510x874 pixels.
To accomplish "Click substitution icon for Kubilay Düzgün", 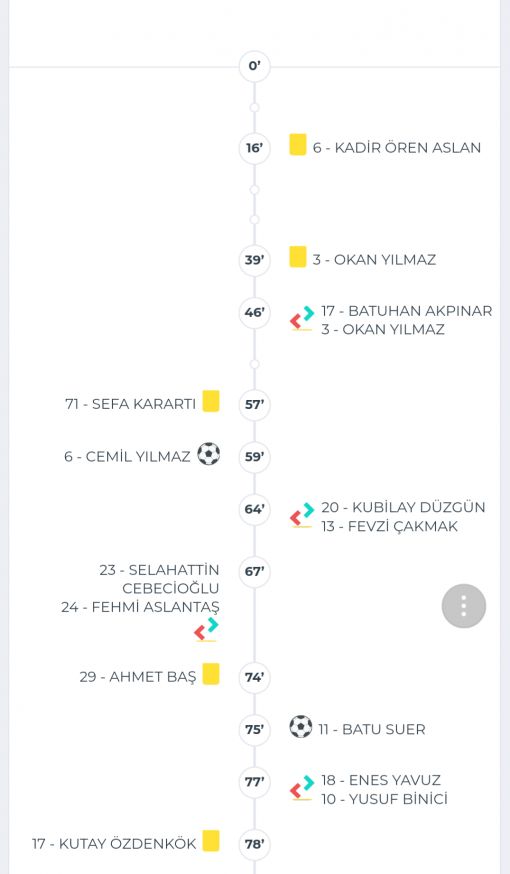I will [302, 515].
